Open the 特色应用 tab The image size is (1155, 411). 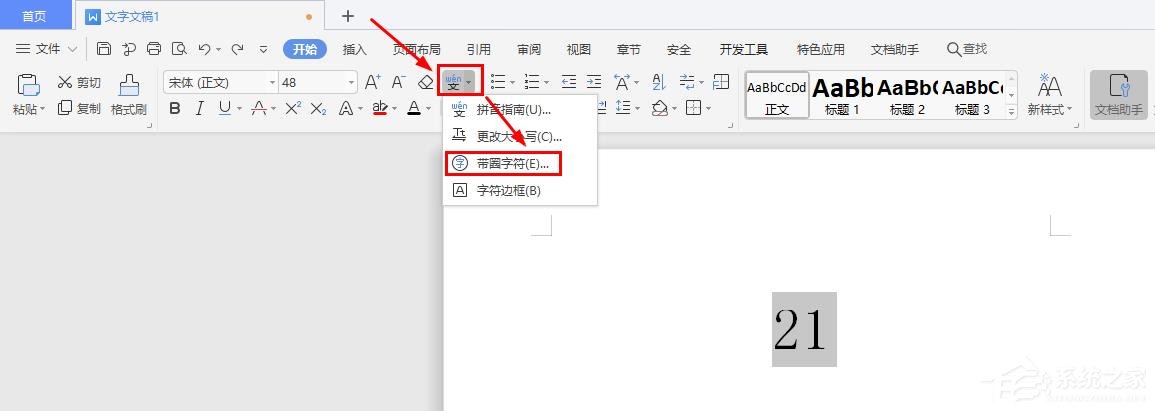point(821,49)
